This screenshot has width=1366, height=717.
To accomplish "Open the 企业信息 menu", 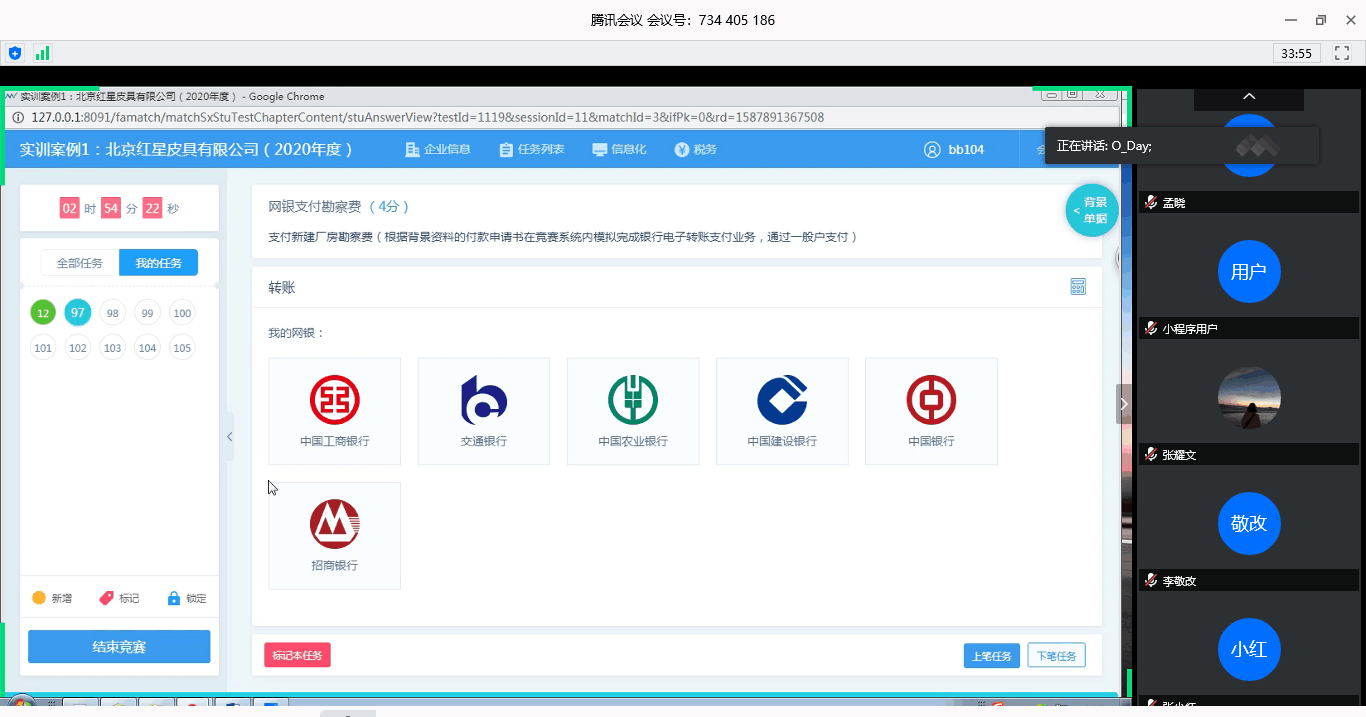I will tap(438, 149).
